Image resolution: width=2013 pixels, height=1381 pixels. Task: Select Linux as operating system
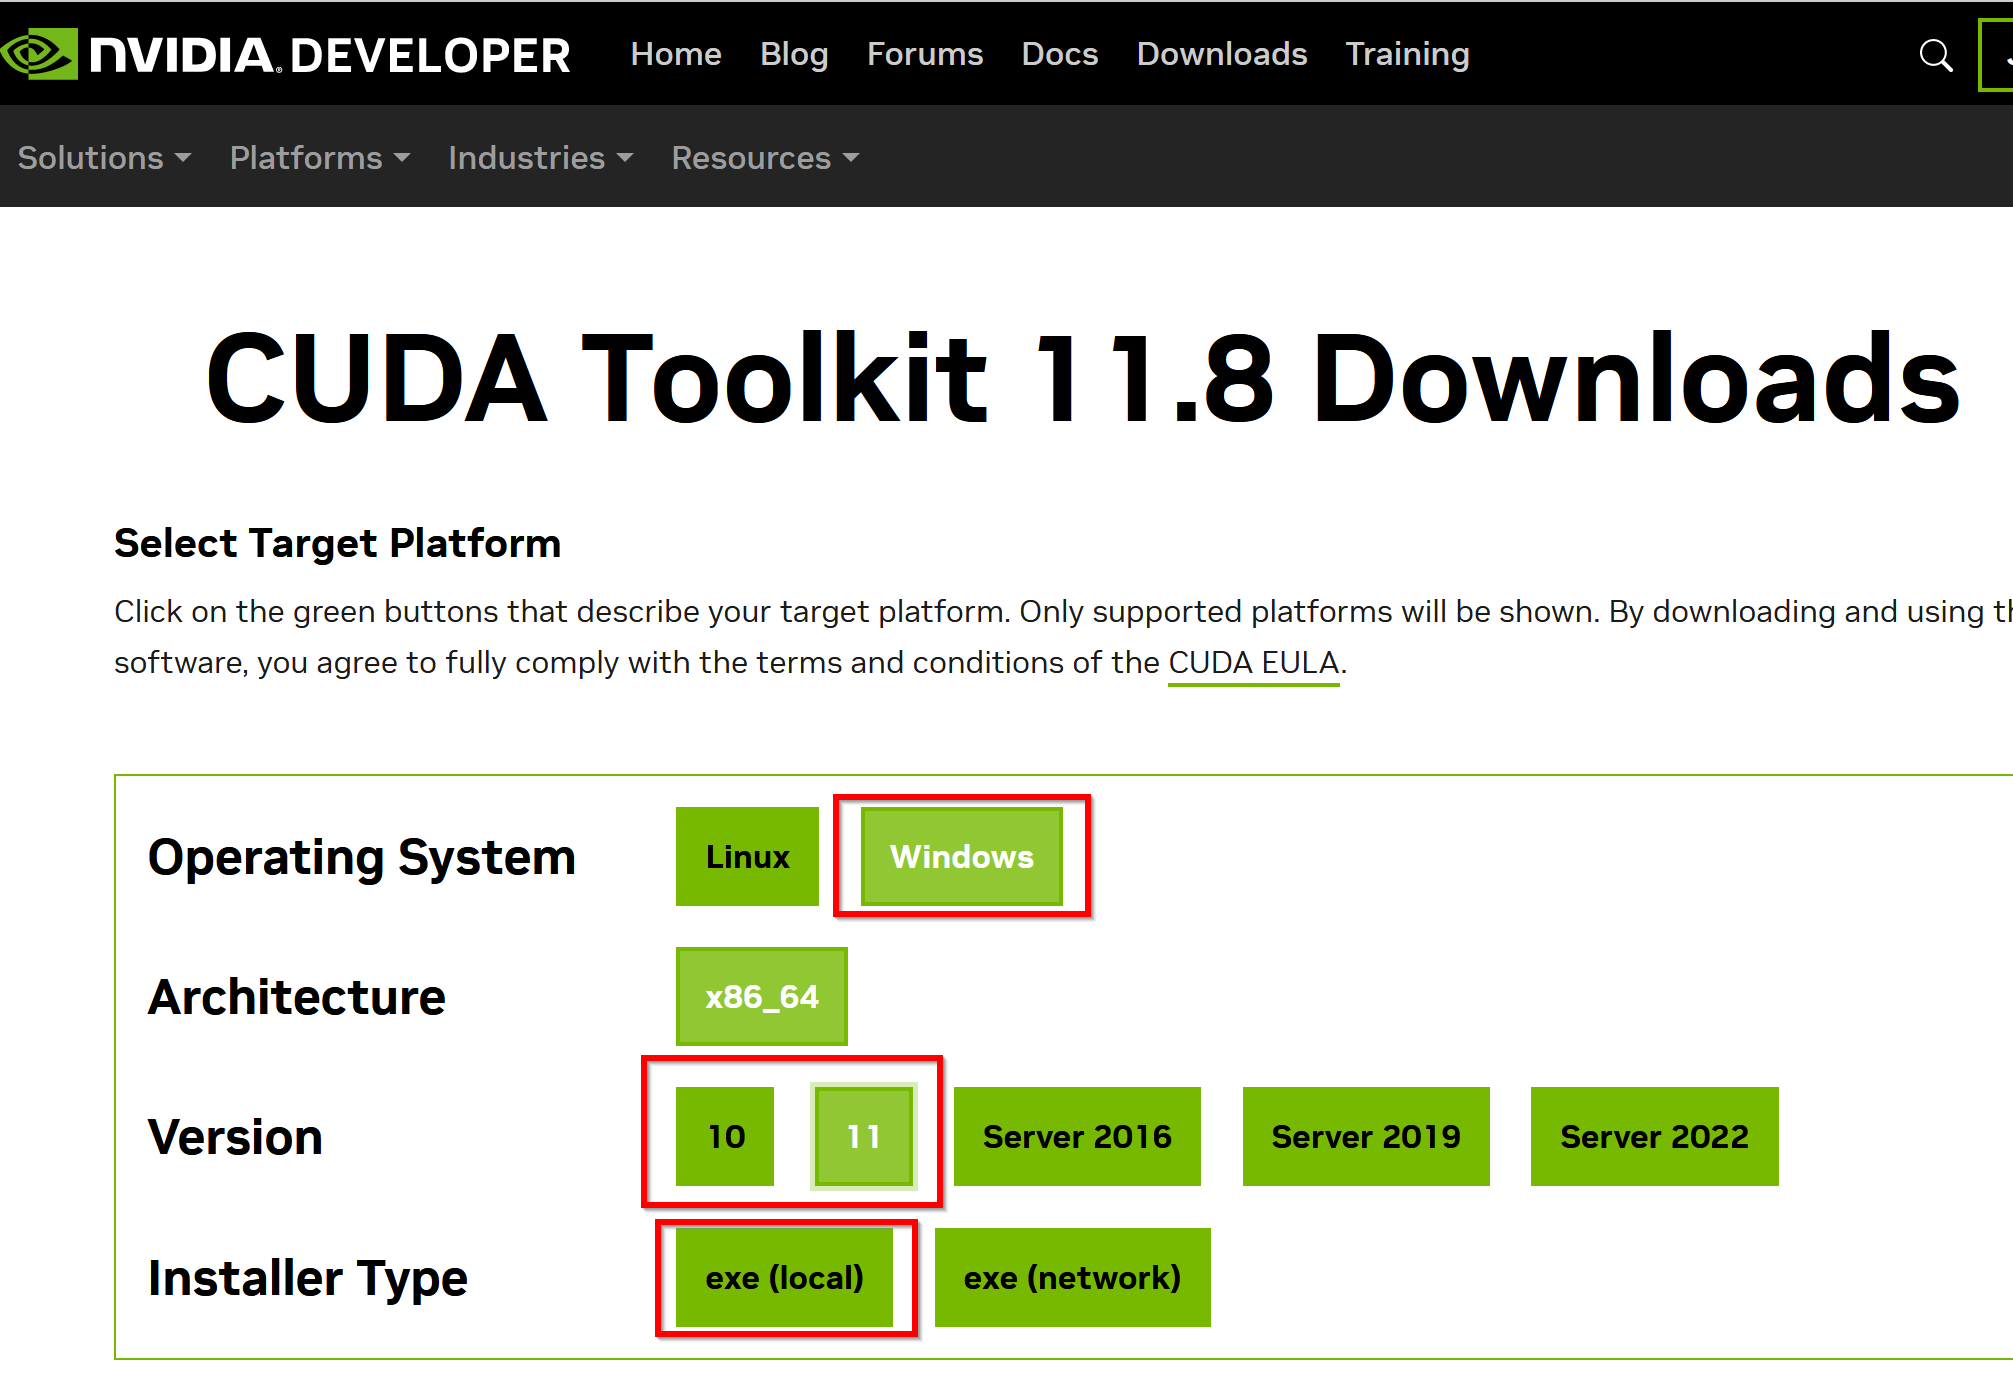(747, 856)
